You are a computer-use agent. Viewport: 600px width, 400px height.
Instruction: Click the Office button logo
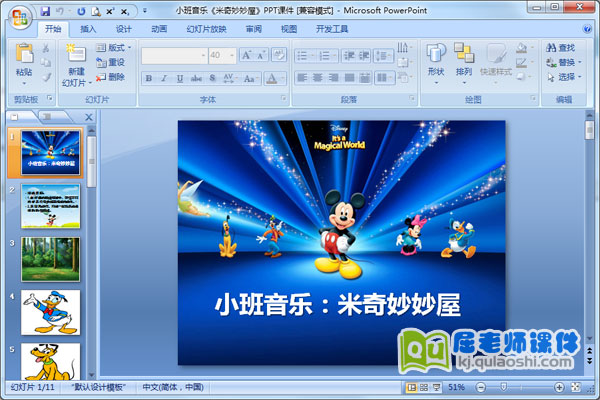tap(19, 17)
